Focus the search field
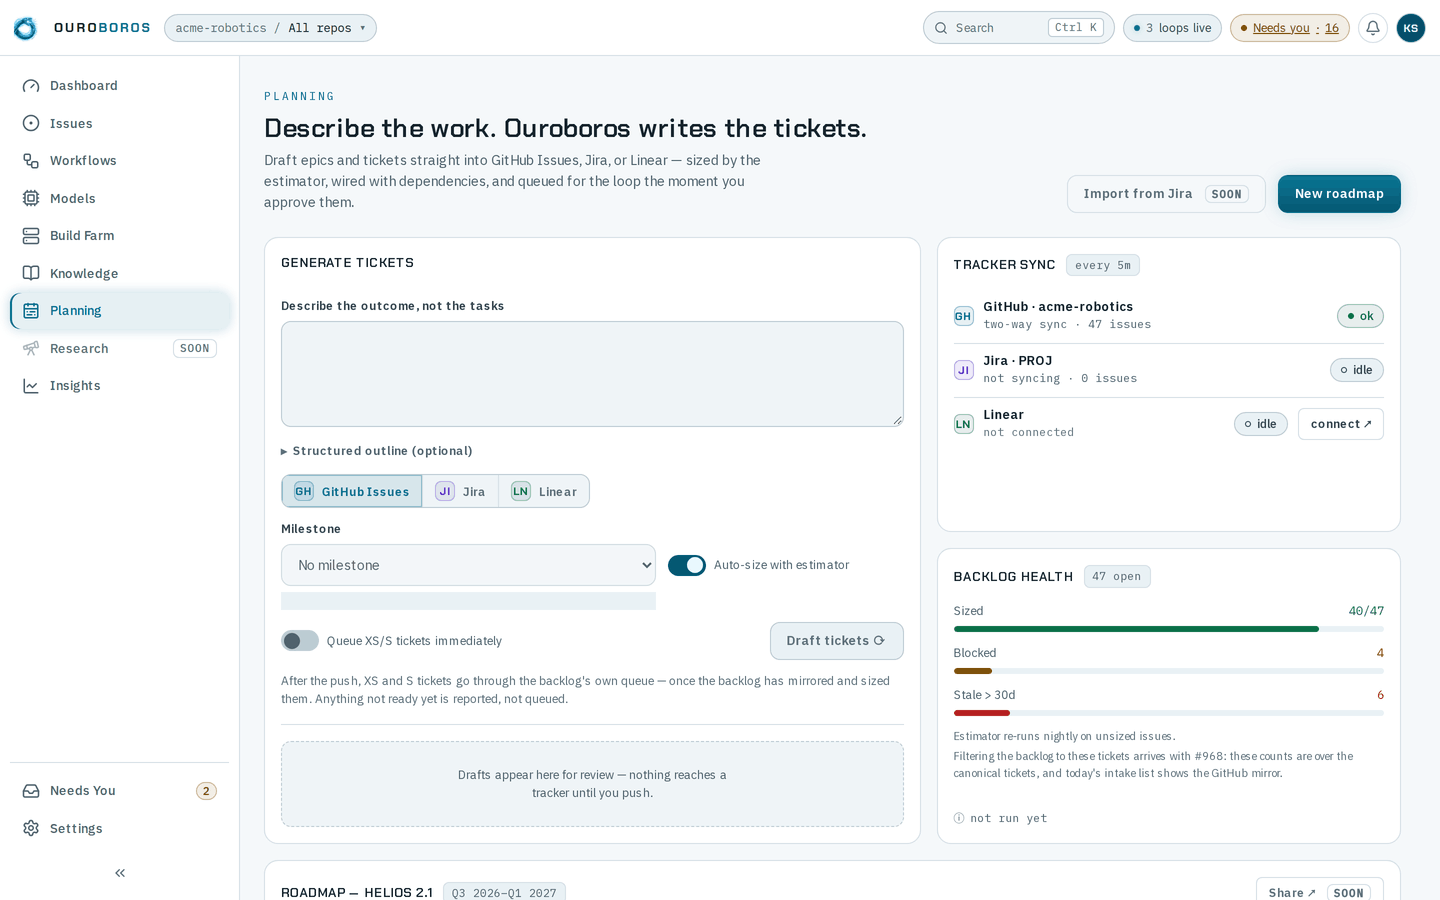 (1018, 28)
